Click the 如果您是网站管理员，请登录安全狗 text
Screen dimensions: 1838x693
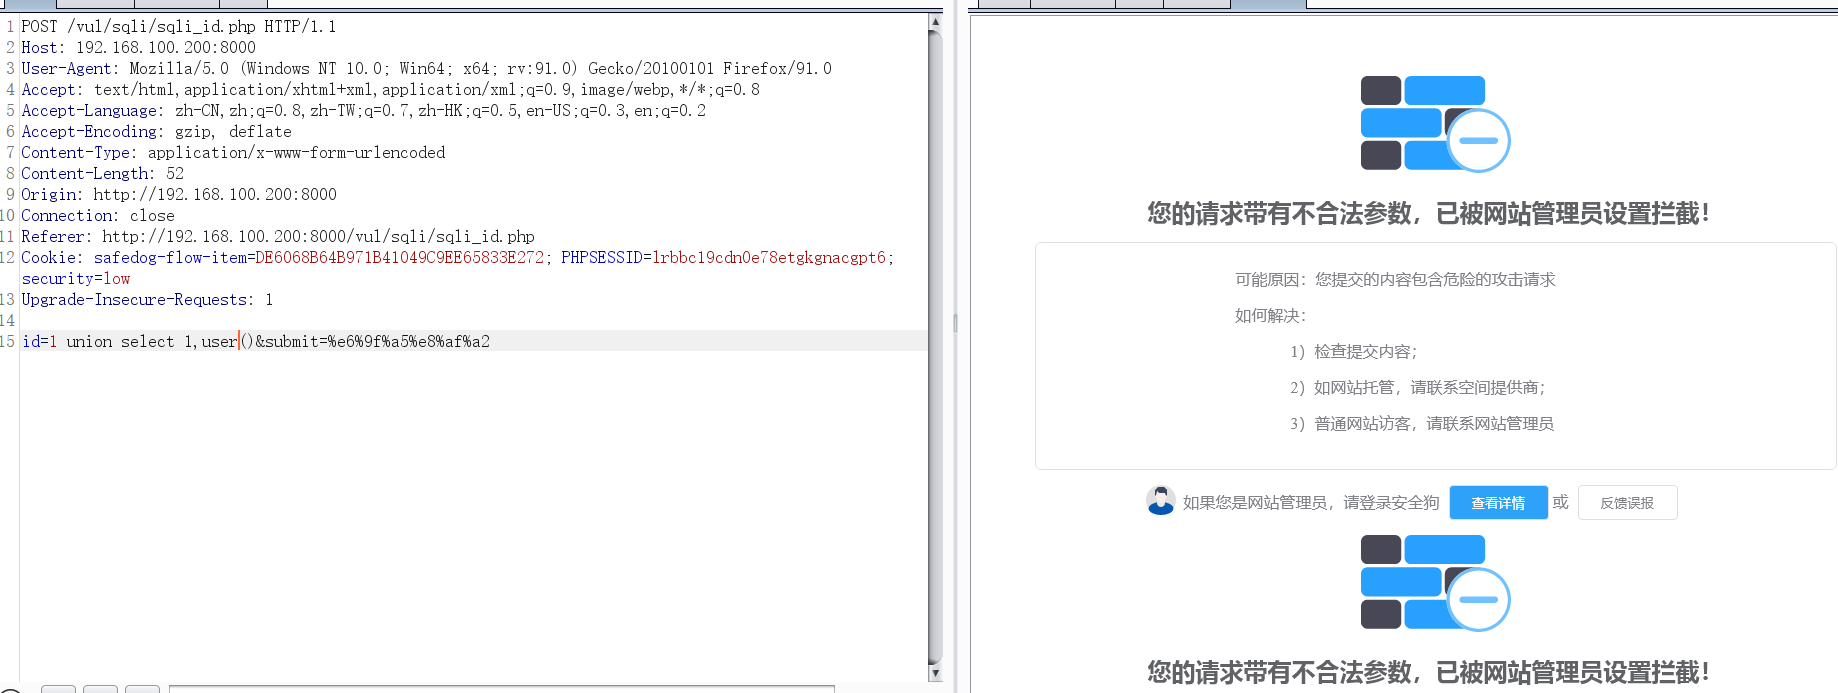1311,502
